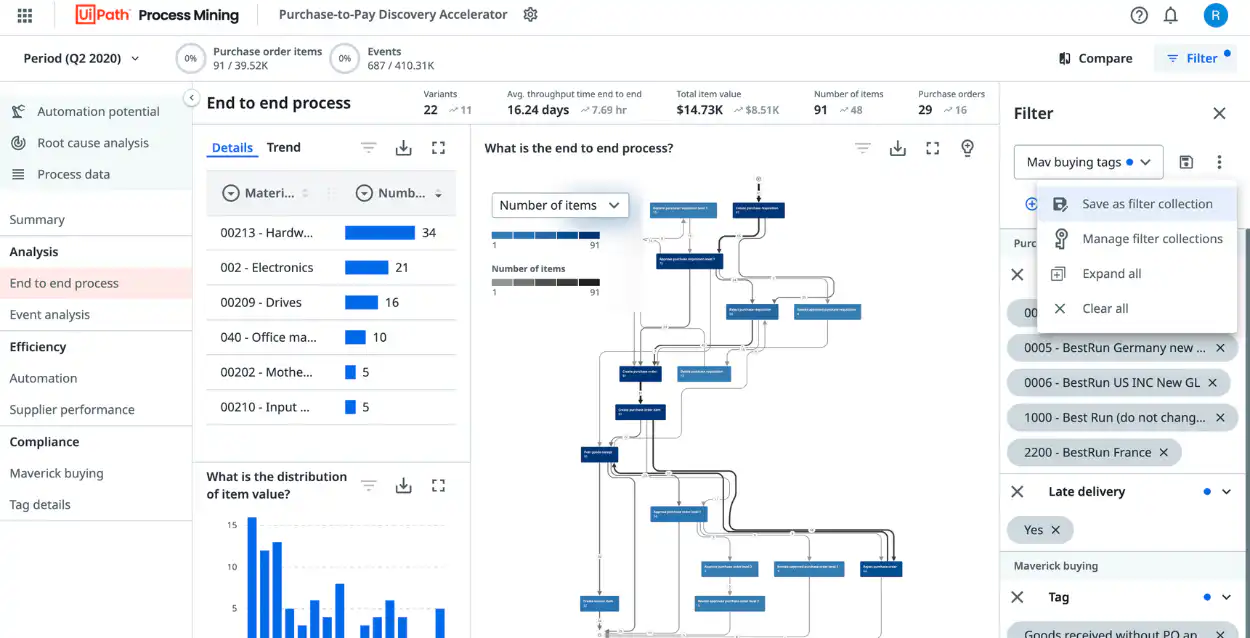Open settings gear beside Purchase-to-Pay Discovery Accelerator
This screenshot has width=1250, height=638.
click(531, 15)
